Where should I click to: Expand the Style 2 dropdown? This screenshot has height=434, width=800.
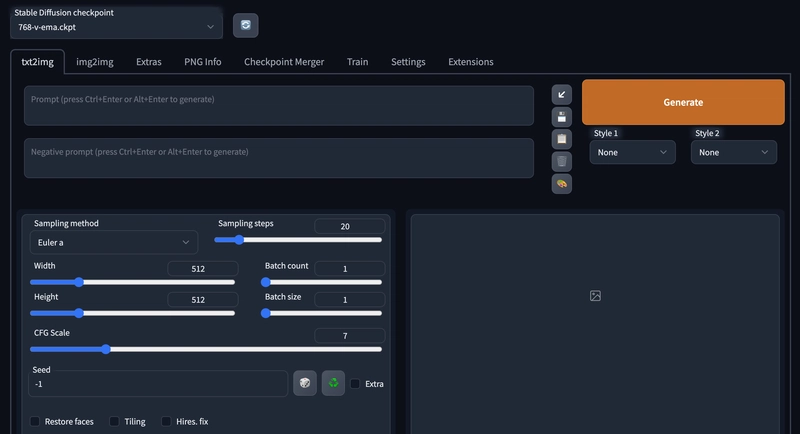tap(734, 152)
